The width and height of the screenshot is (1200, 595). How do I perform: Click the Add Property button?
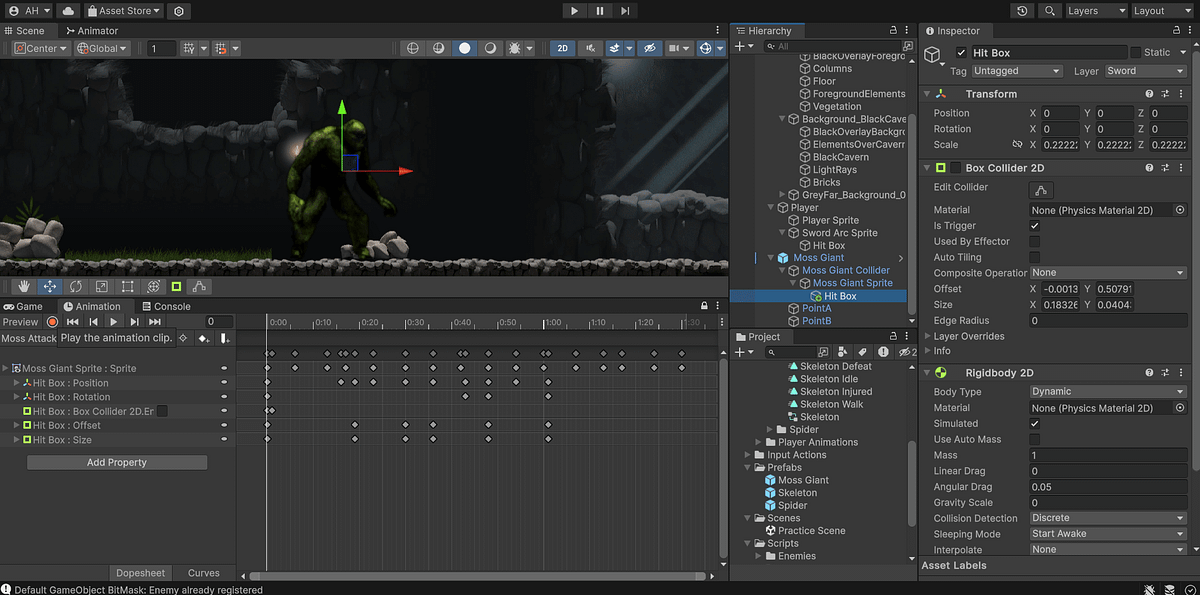[116, 462]
